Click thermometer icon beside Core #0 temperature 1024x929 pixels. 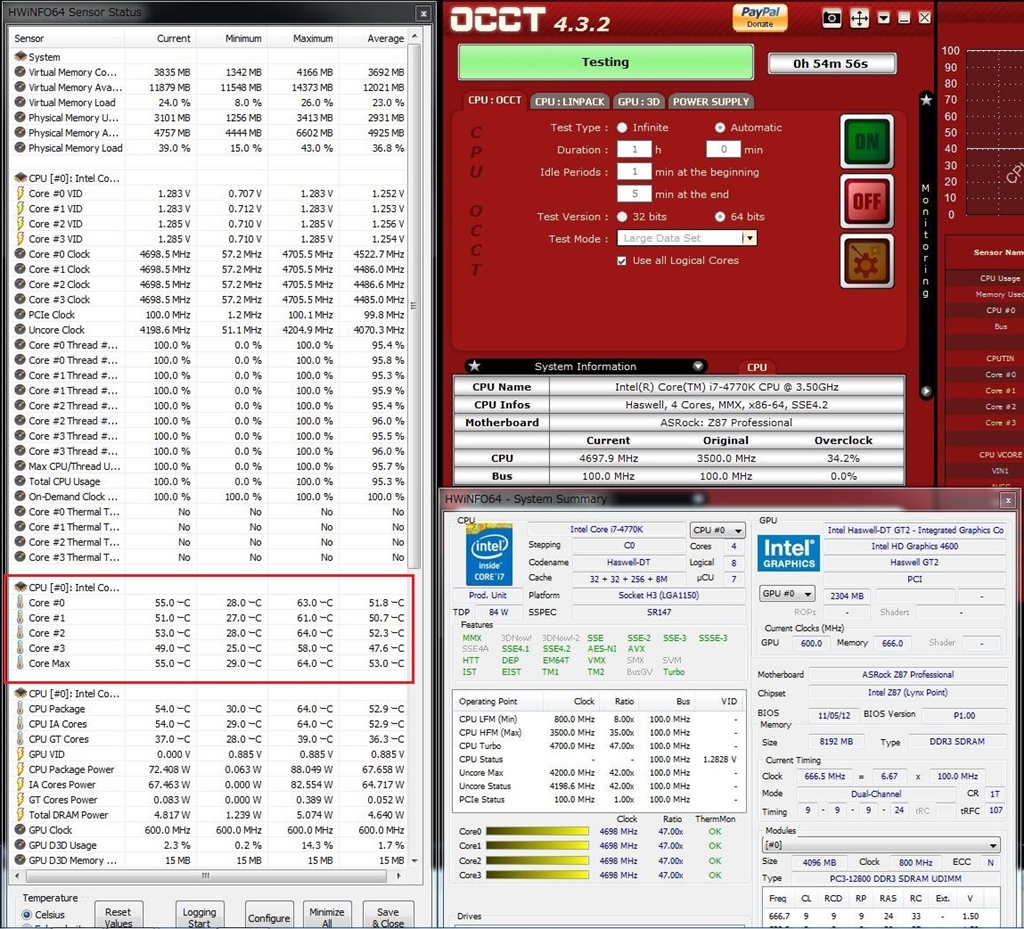point(20,603)
